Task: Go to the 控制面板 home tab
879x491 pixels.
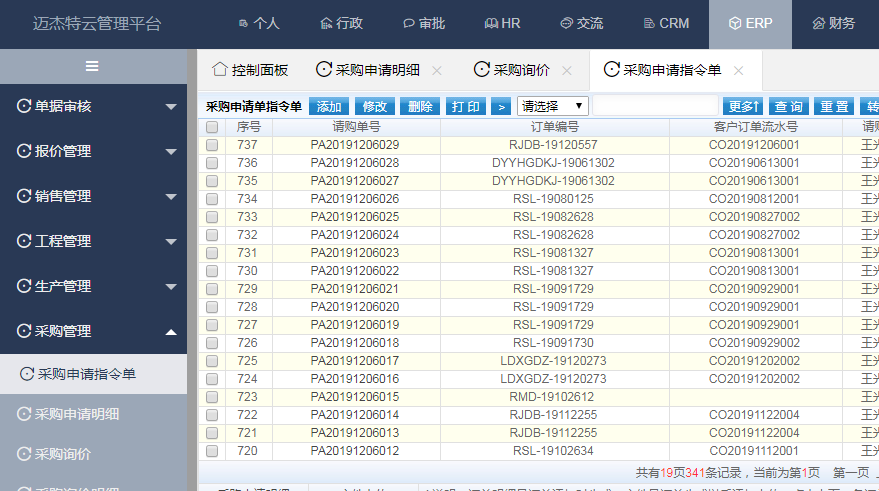Action: 250,70
